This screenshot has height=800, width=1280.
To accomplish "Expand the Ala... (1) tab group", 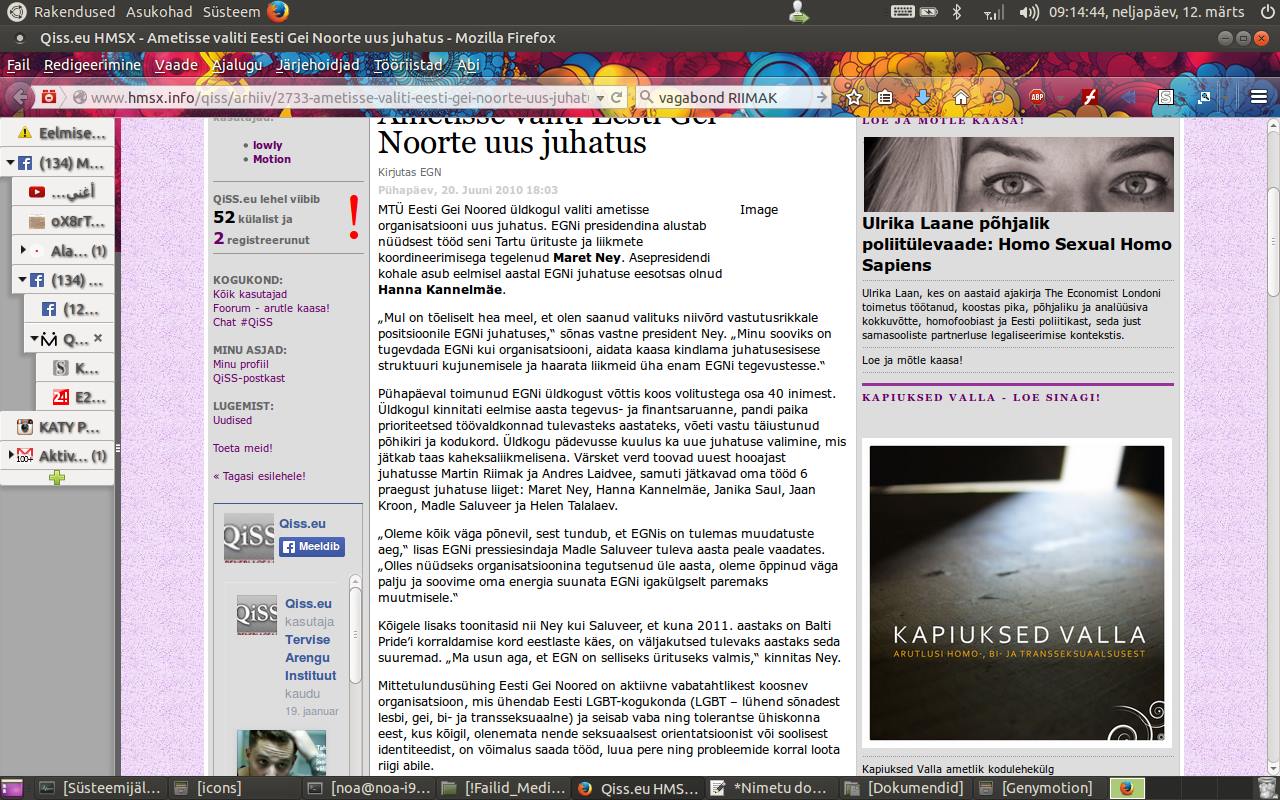I will (x=23, y=251).
